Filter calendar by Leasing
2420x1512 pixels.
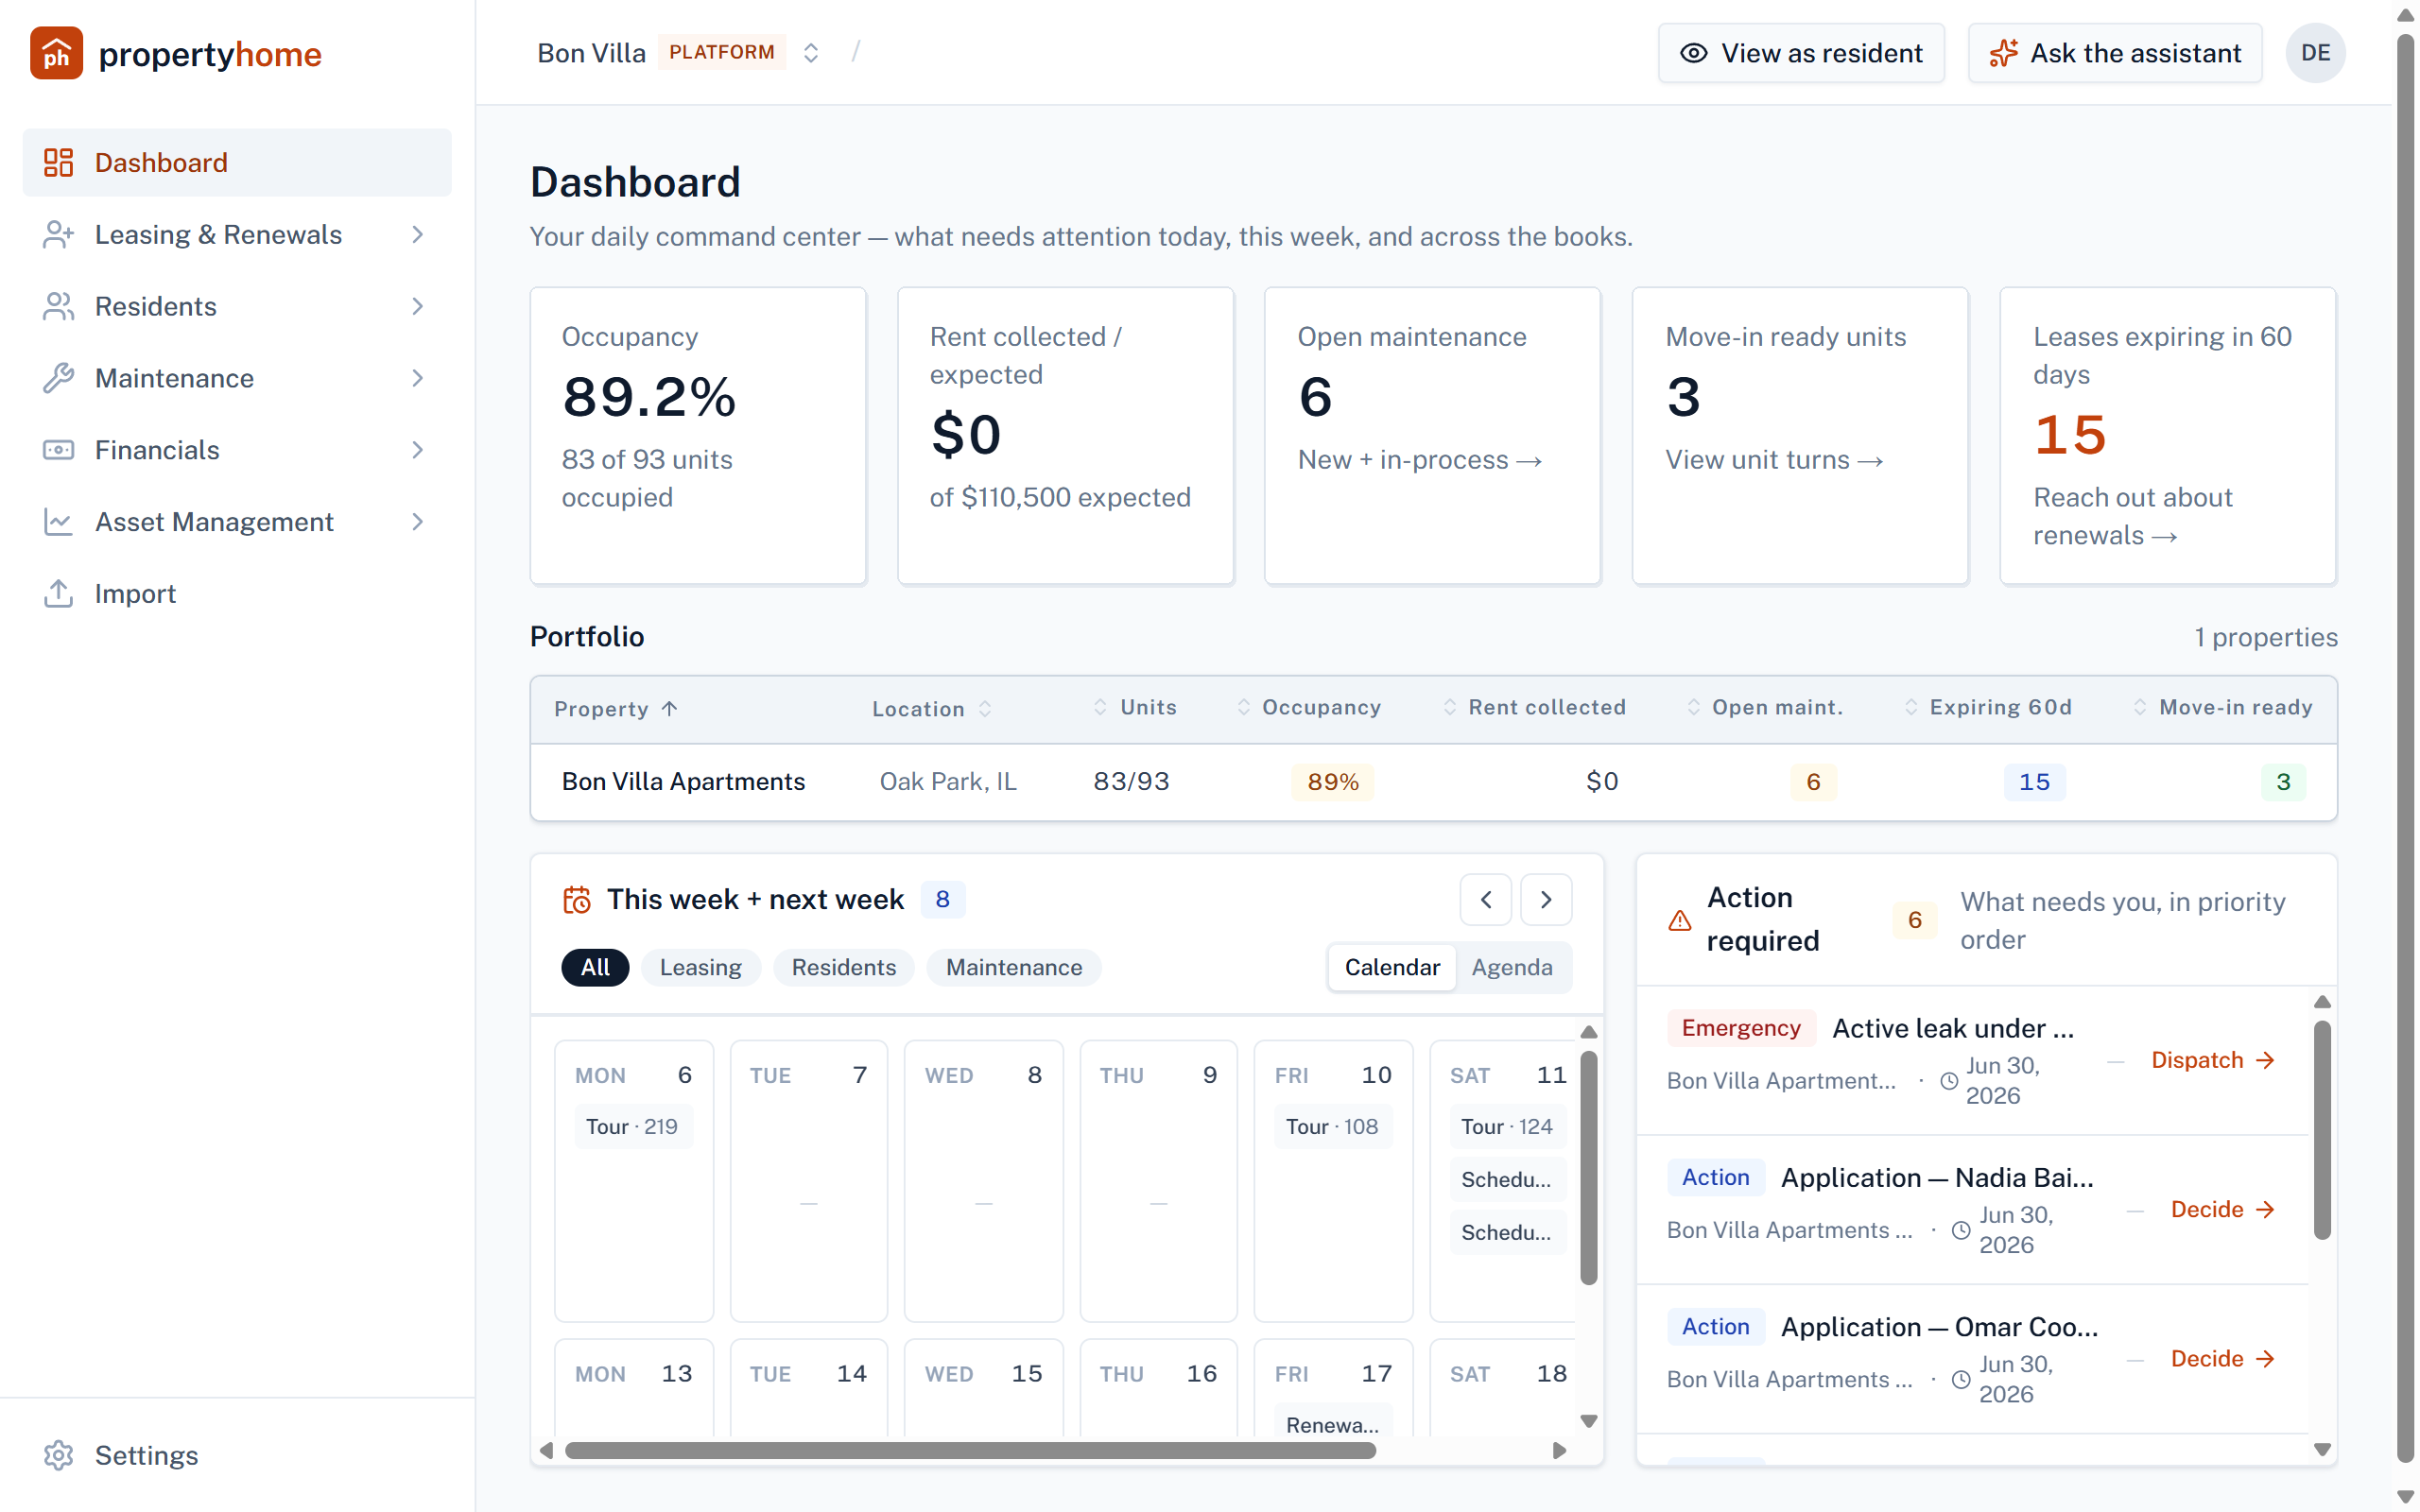(x=700, y=967)
